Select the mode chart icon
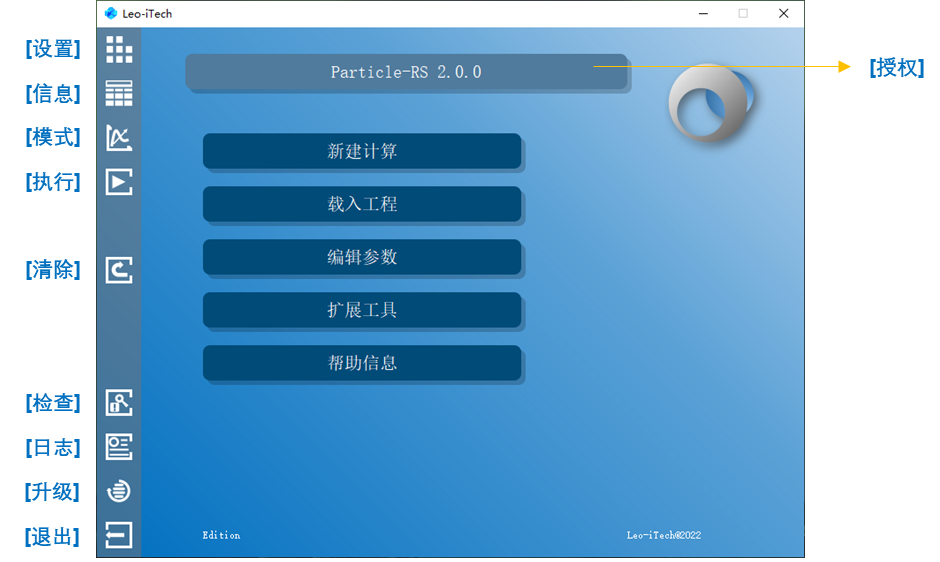Screen dimensions: 940x562 [x=119, y=138]
